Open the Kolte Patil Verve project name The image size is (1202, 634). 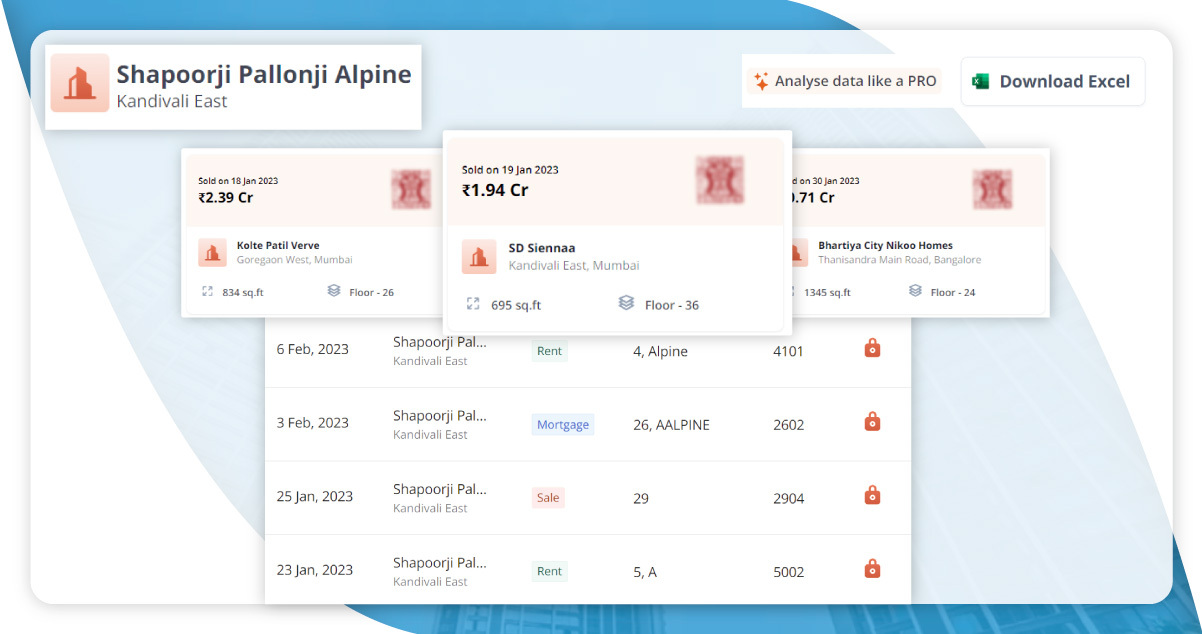coord(278,245)
